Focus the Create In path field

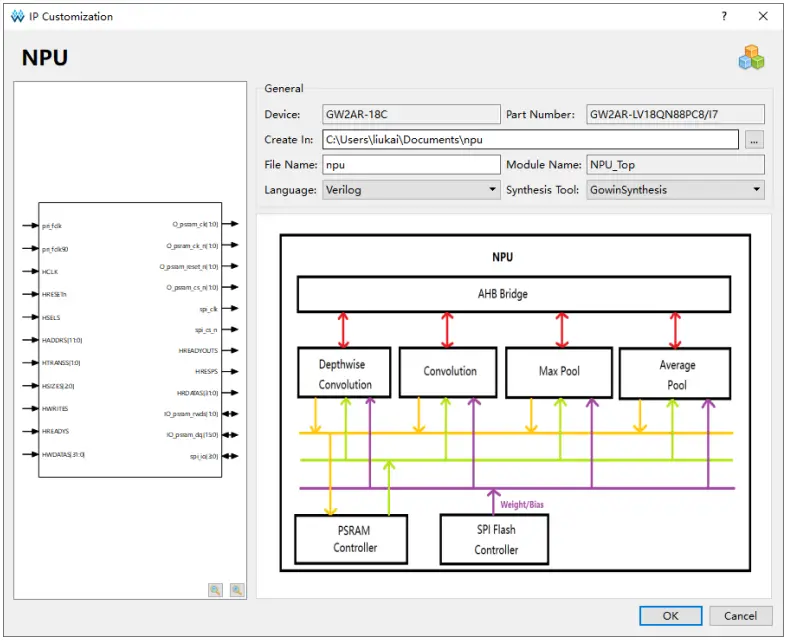tap(530, 140)
